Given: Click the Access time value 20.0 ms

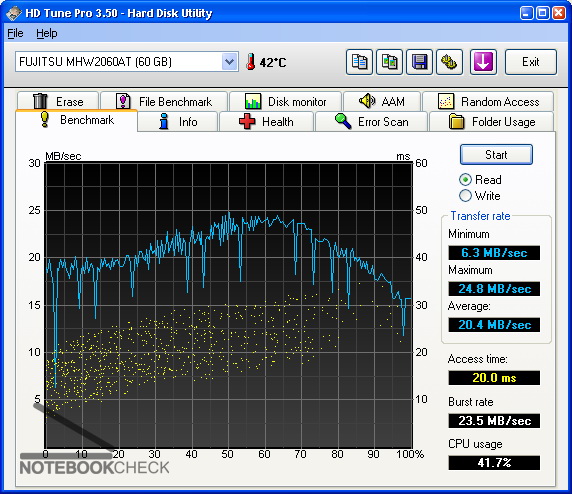Looking at the screenshot, I should pyautogui.click(x=494, y=378).
